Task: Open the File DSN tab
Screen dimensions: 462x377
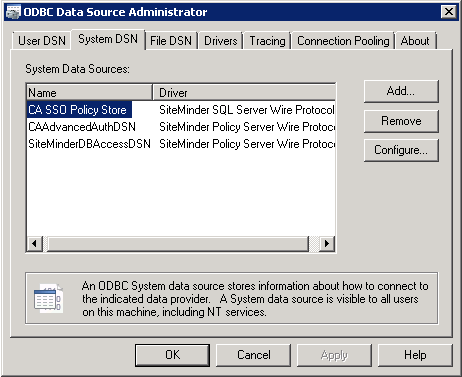Action: point(171,41)
